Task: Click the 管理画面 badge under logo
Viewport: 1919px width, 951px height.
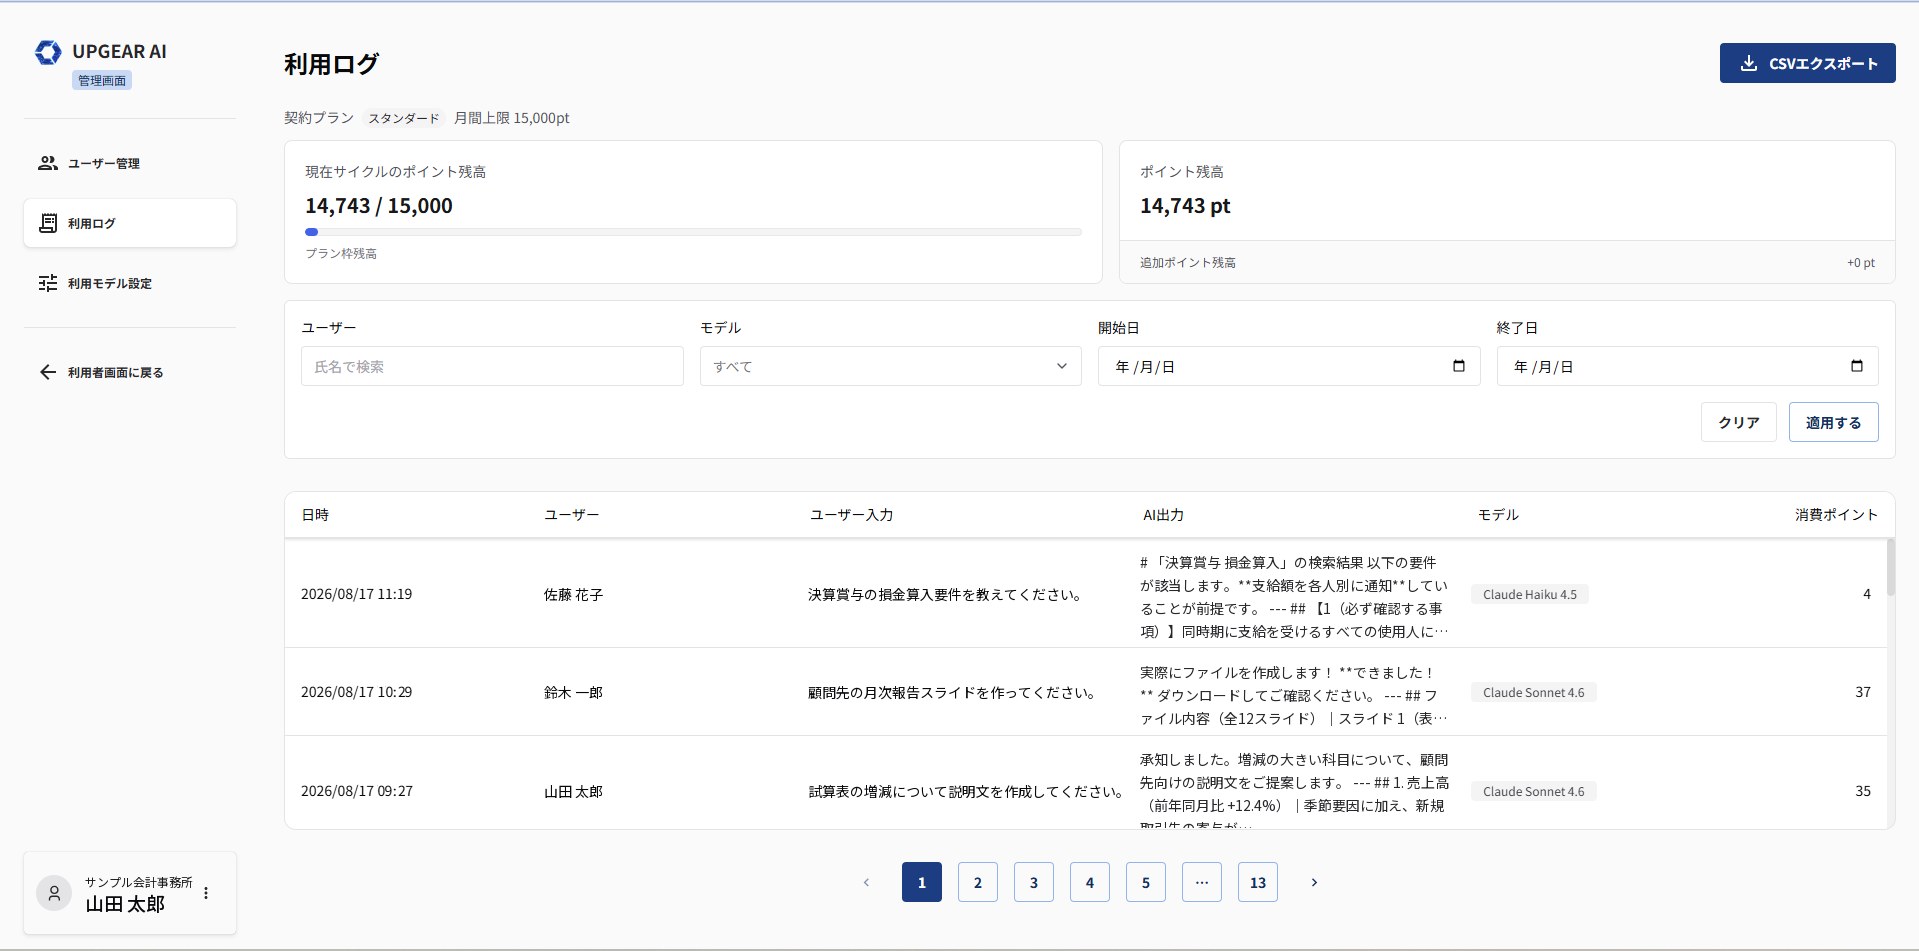Action: pos(102,80)
